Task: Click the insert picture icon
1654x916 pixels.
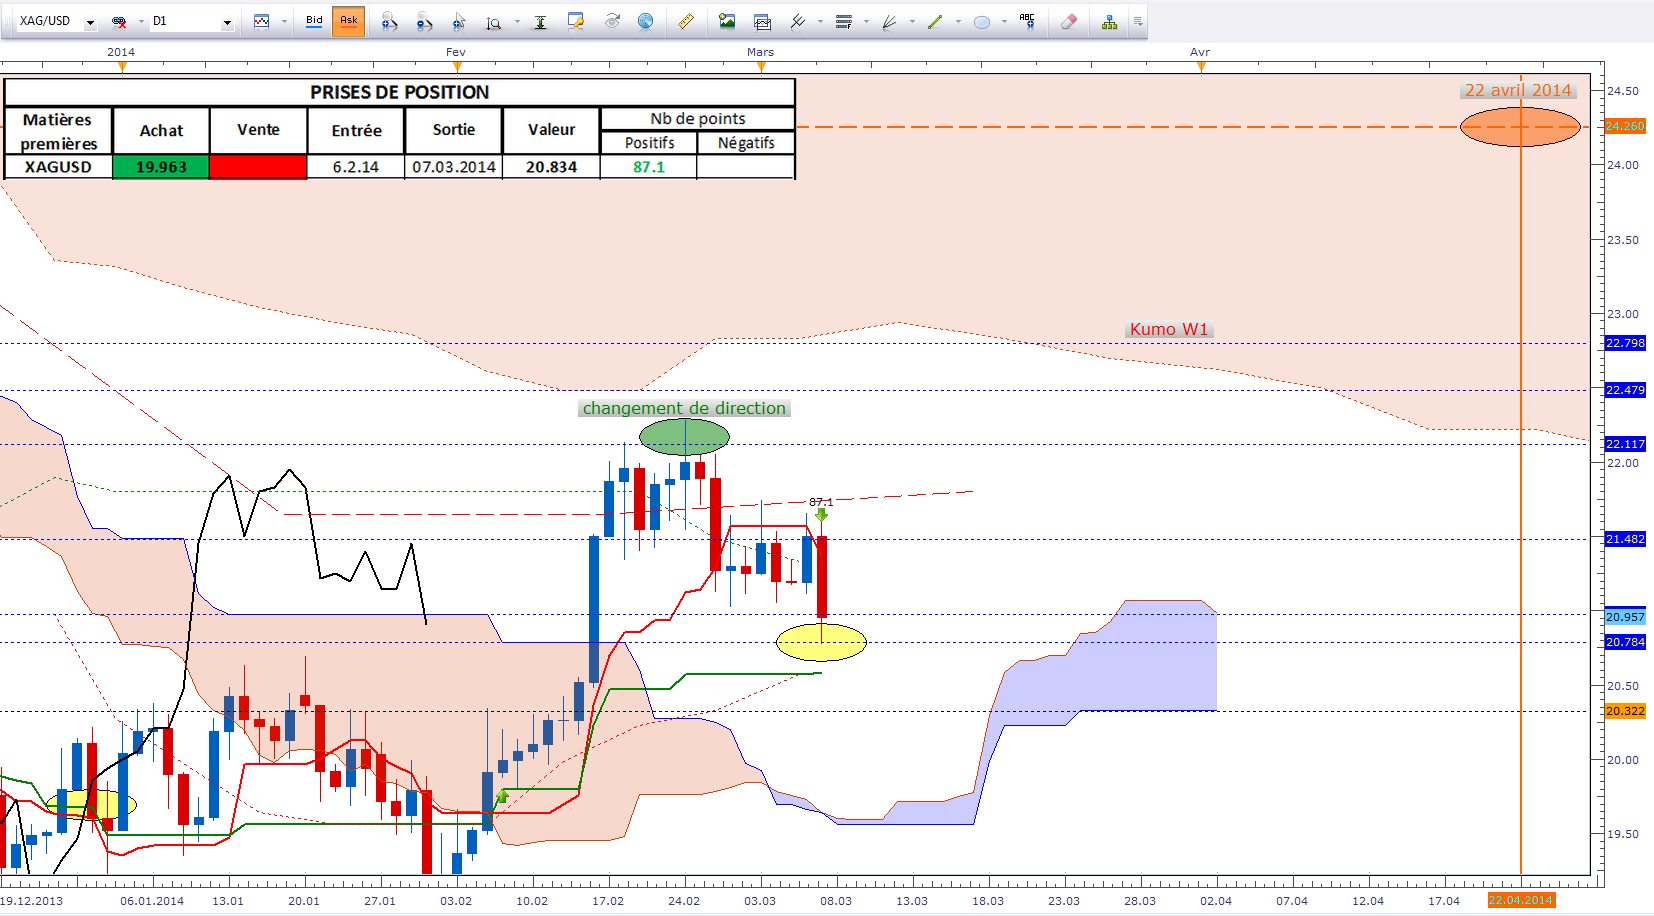Action: click(727, 21)
